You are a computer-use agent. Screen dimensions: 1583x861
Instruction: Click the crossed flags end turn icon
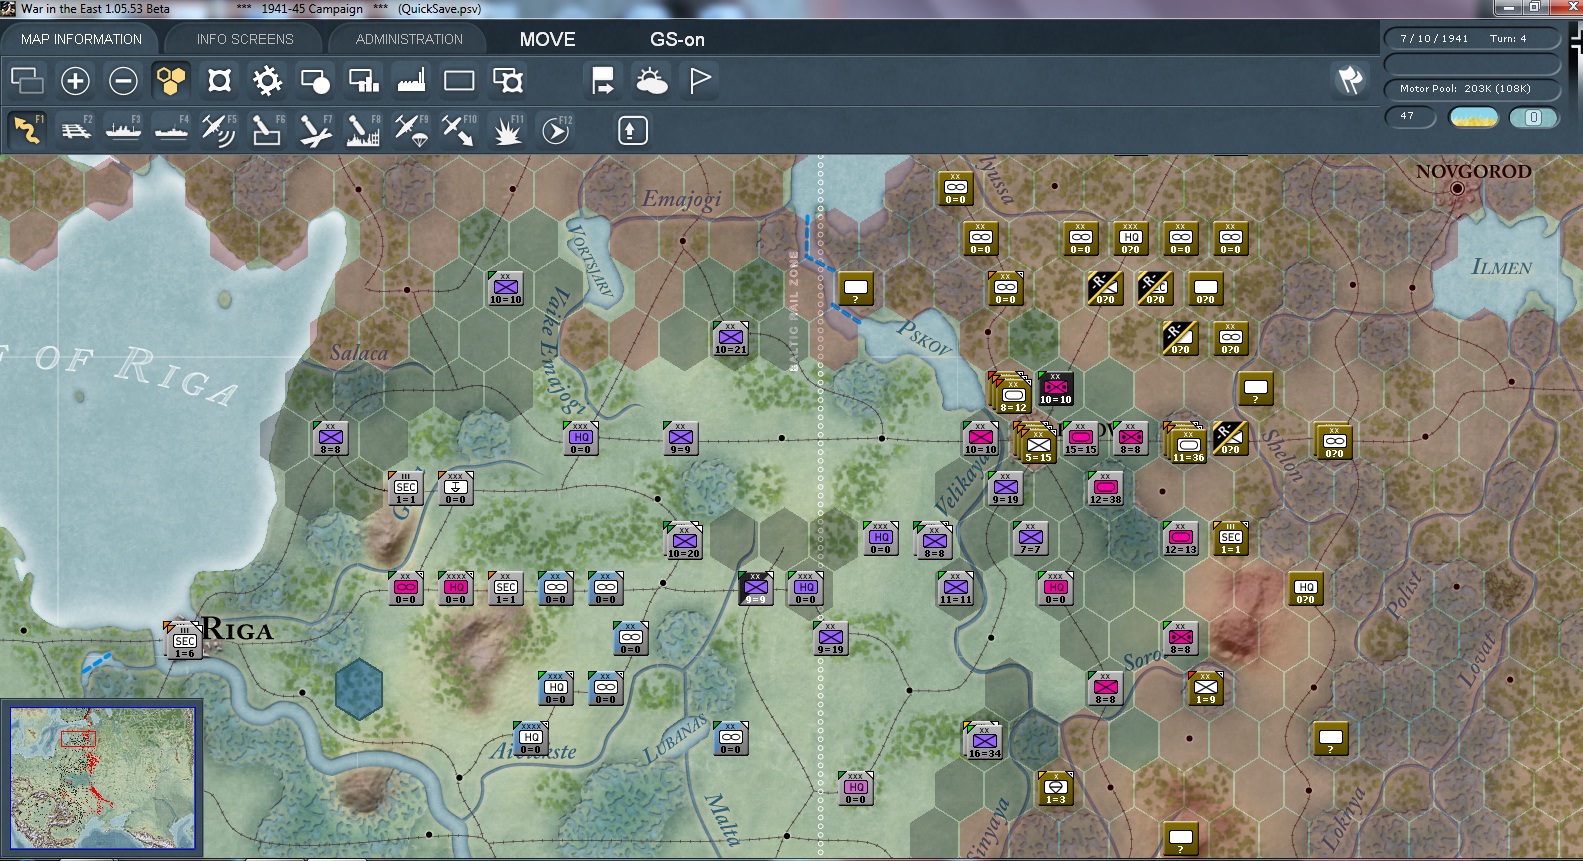(1351, 79)
